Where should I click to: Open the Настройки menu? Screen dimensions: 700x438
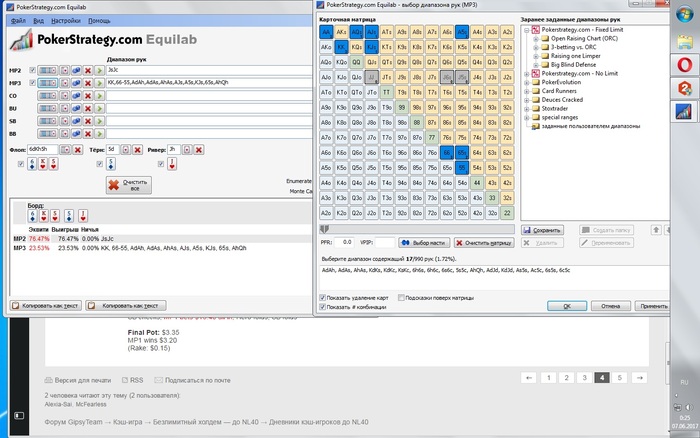66,21
